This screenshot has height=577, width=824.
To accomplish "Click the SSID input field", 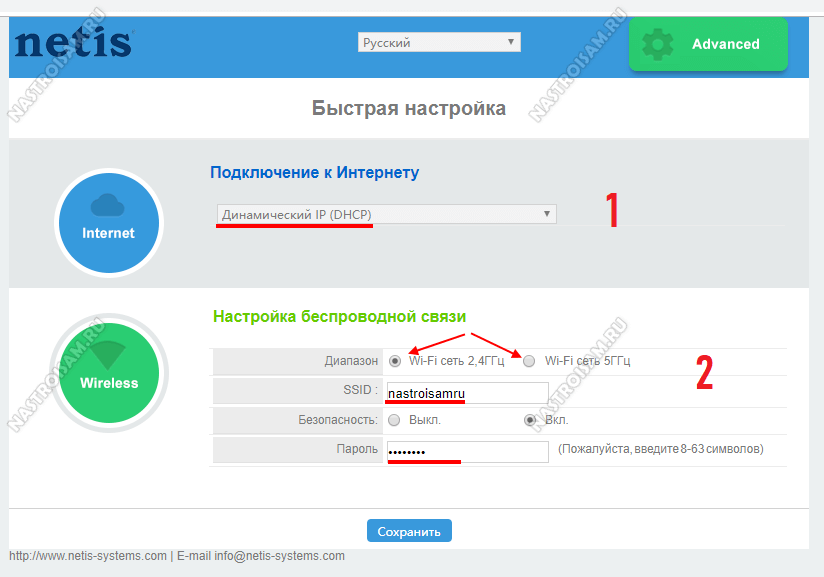I will [x=467, y=392].
